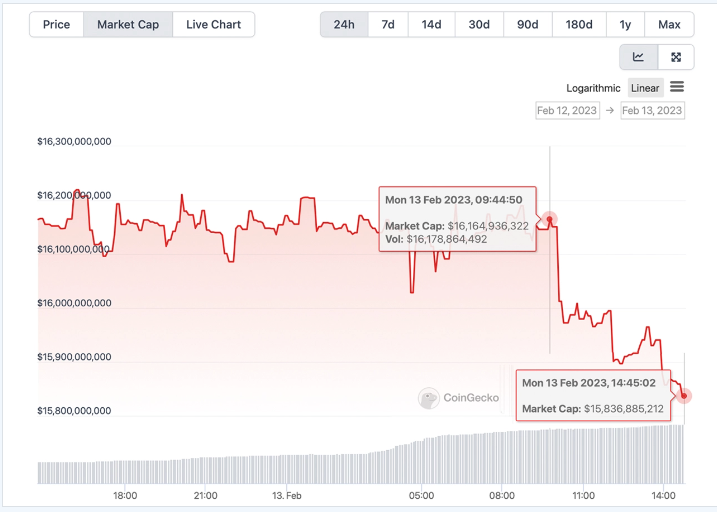The image size is (717, 512).
Task: Click the 09:44:50 data point marker
Action: click(549, 219)
